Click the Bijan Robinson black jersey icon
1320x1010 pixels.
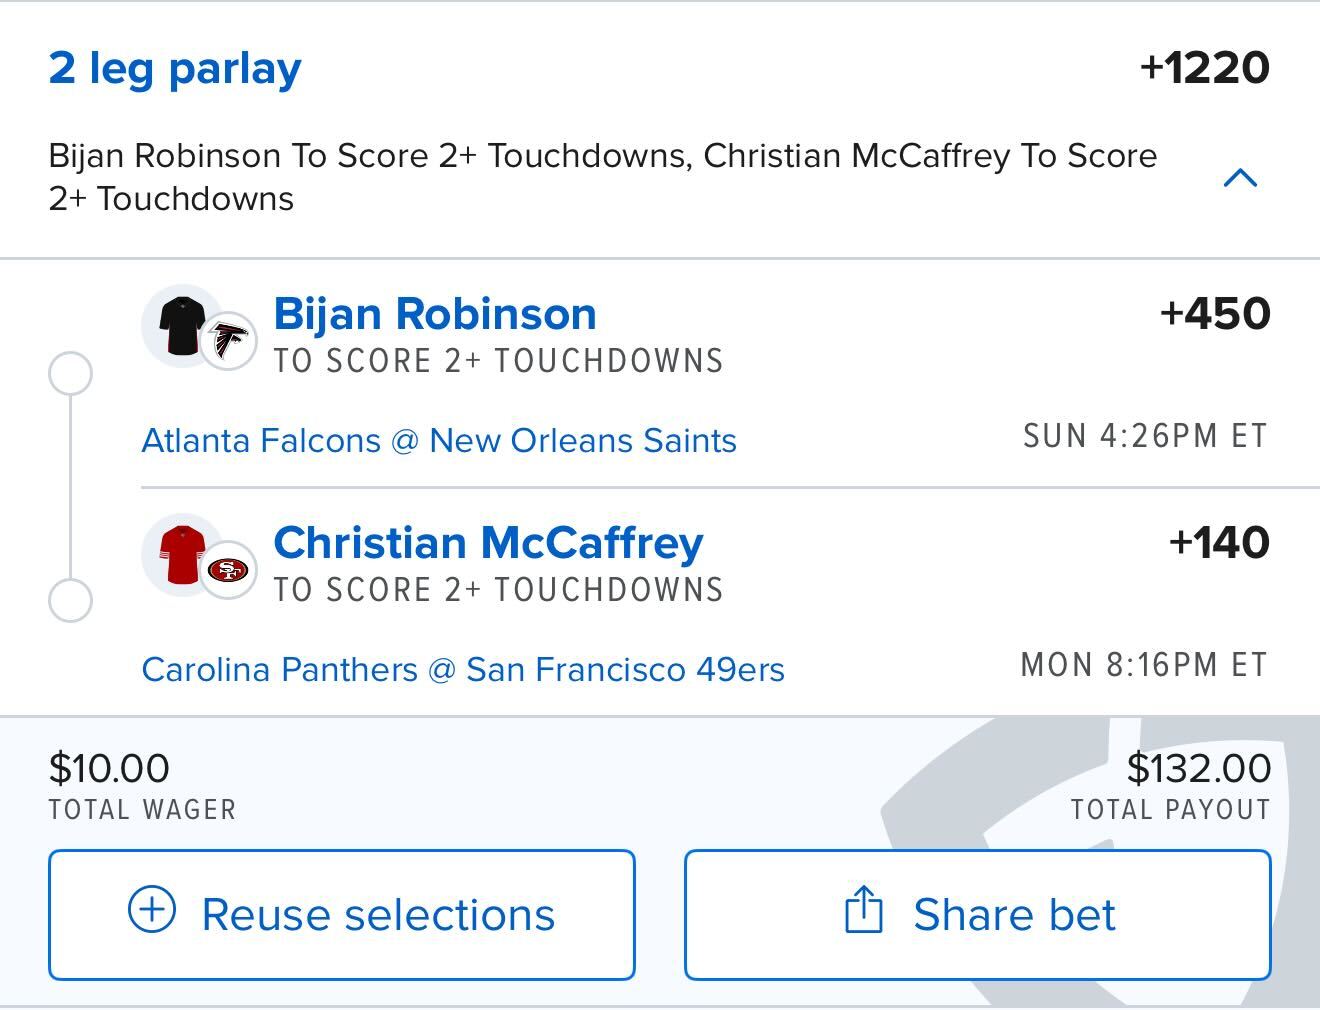[181, 325]
